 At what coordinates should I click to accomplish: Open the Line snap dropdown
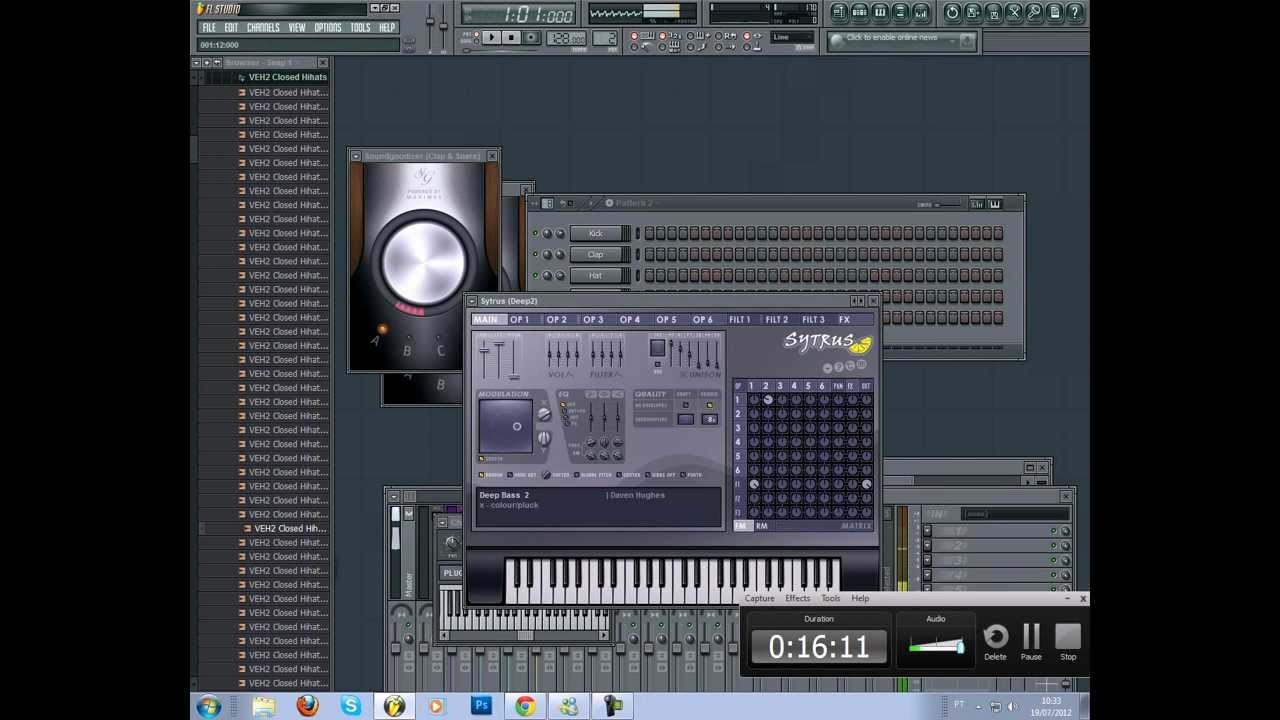pyautogui.click(x=793, y=38)
